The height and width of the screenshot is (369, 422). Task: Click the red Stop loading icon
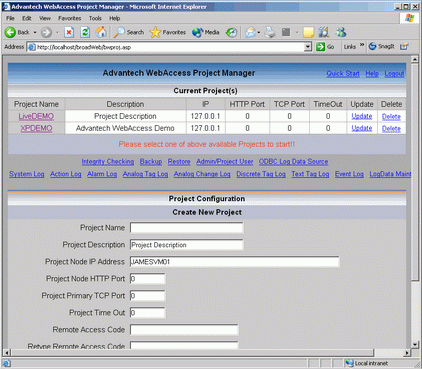point(69,32)
